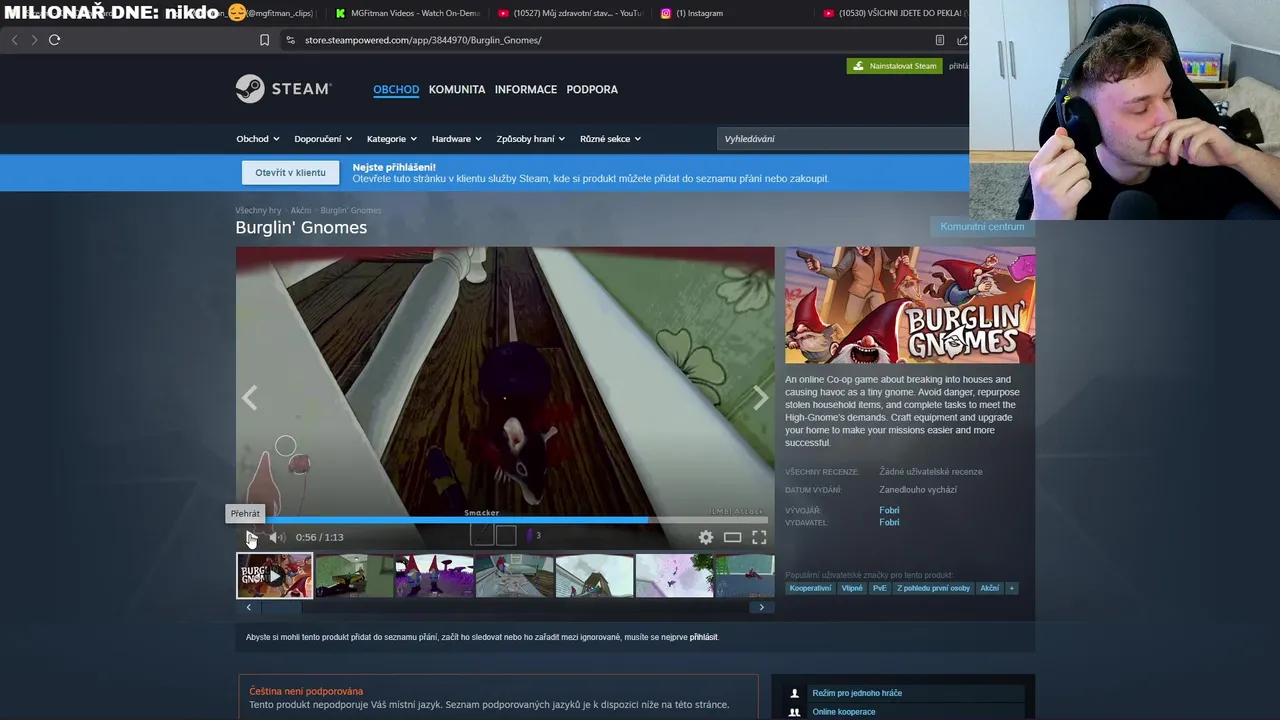Screen dimensions: 1280x720
Task: Switch to the Můj zdravotní stav YouTube tab
Action: [570, 13]
